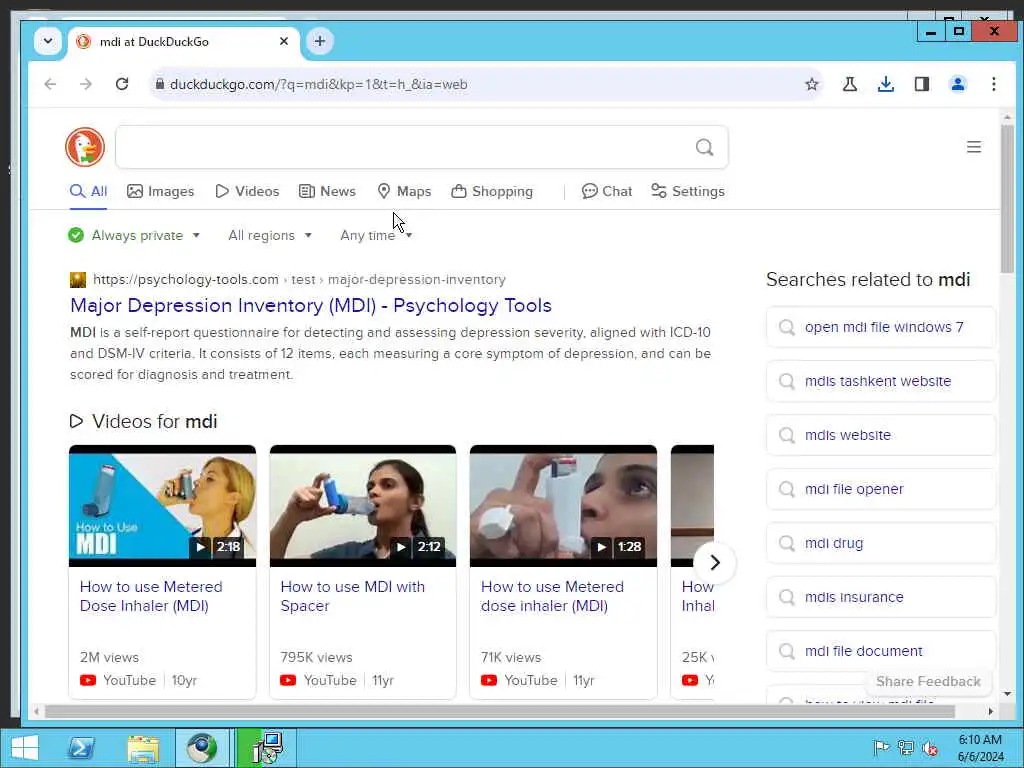This screenshot has width=1024, height=768.
Task: Go forward in browser history
Action: (86, 84)
